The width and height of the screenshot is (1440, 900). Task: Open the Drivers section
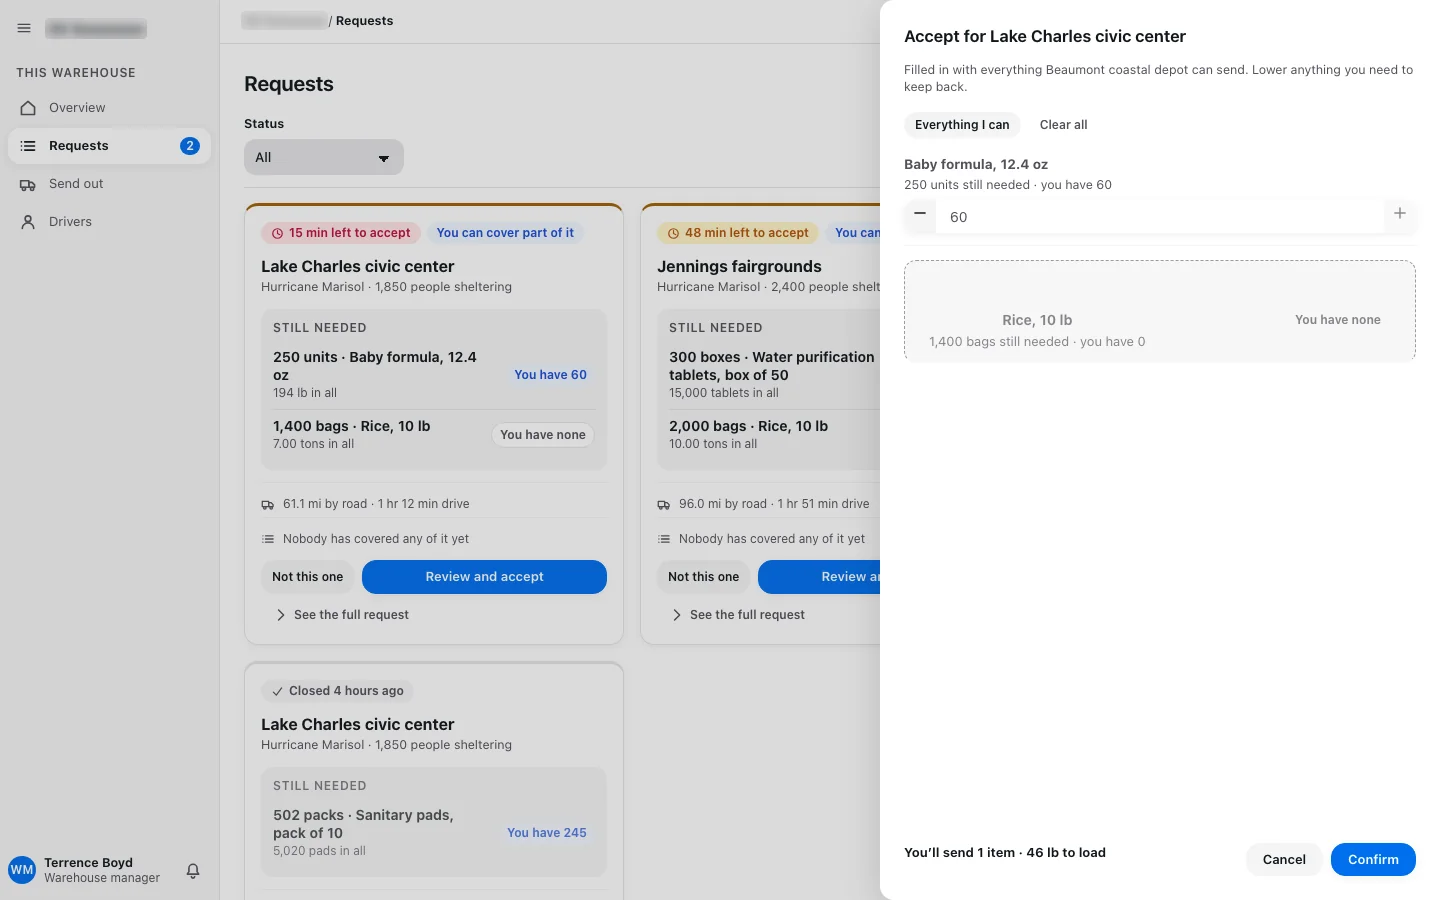coord(109,222)
